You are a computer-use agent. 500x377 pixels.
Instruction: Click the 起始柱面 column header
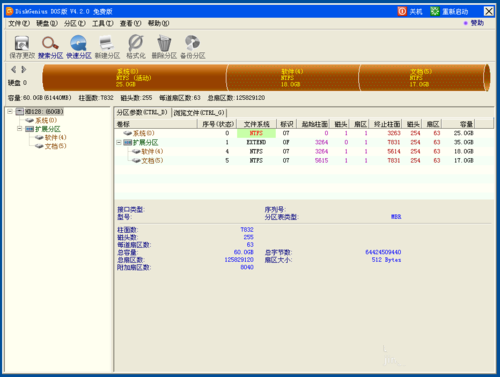click(x=314, y=124)
